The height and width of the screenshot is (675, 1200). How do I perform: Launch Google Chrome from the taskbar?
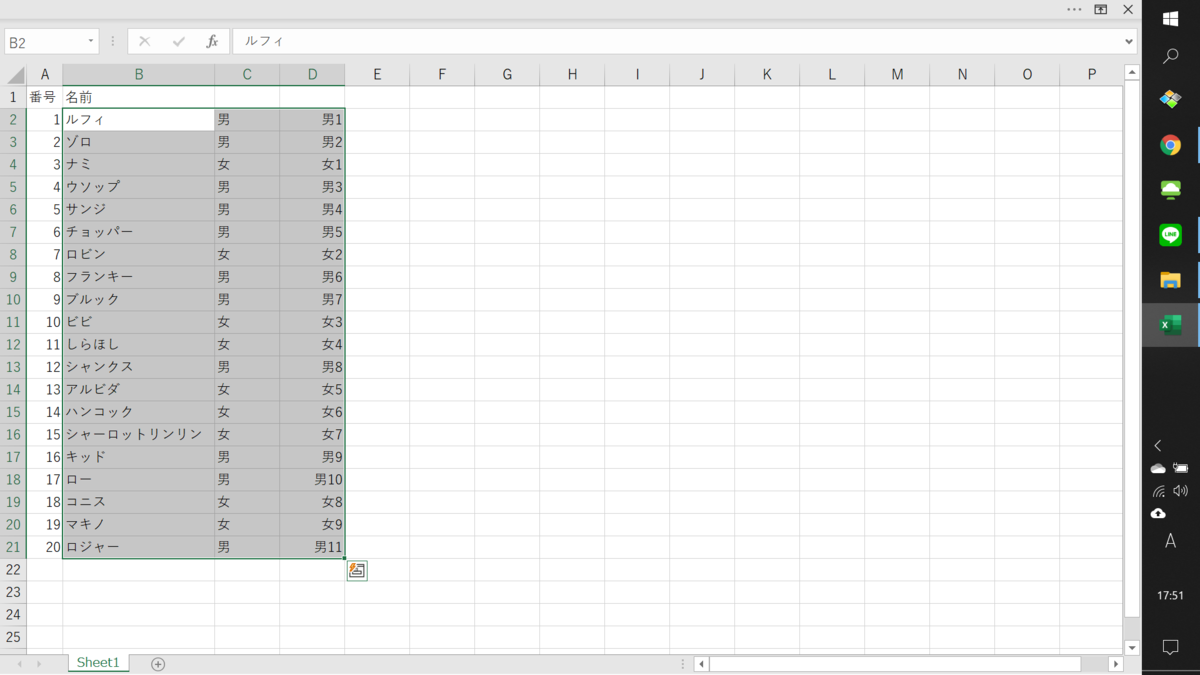click(1170, 145)
